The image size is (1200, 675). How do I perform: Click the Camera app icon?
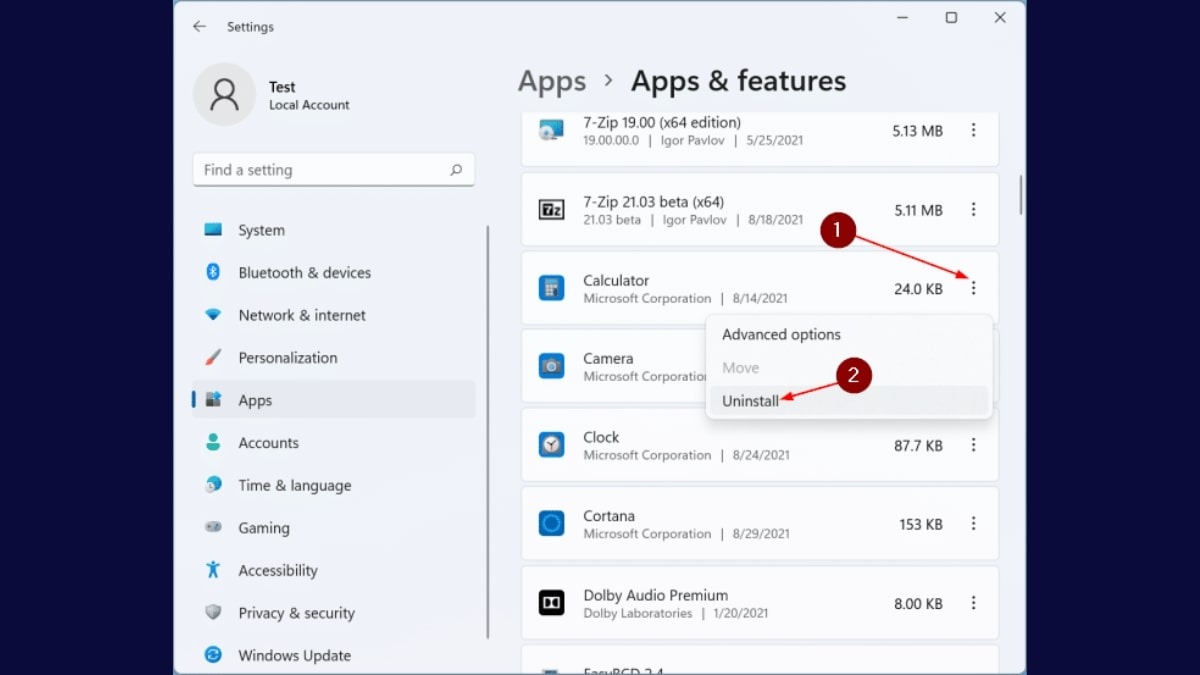pos(551,366)
